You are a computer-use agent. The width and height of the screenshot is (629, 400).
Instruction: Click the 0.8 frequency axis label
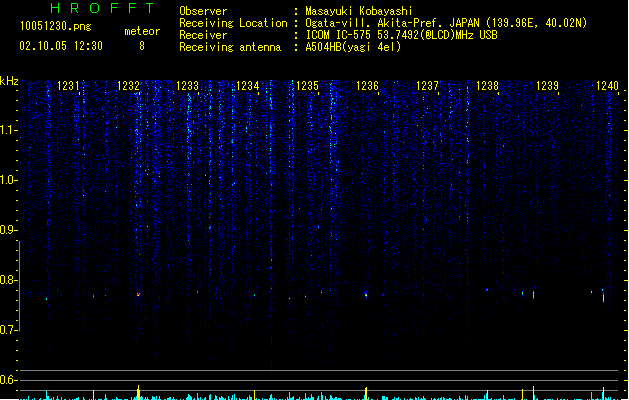[8, 280]
